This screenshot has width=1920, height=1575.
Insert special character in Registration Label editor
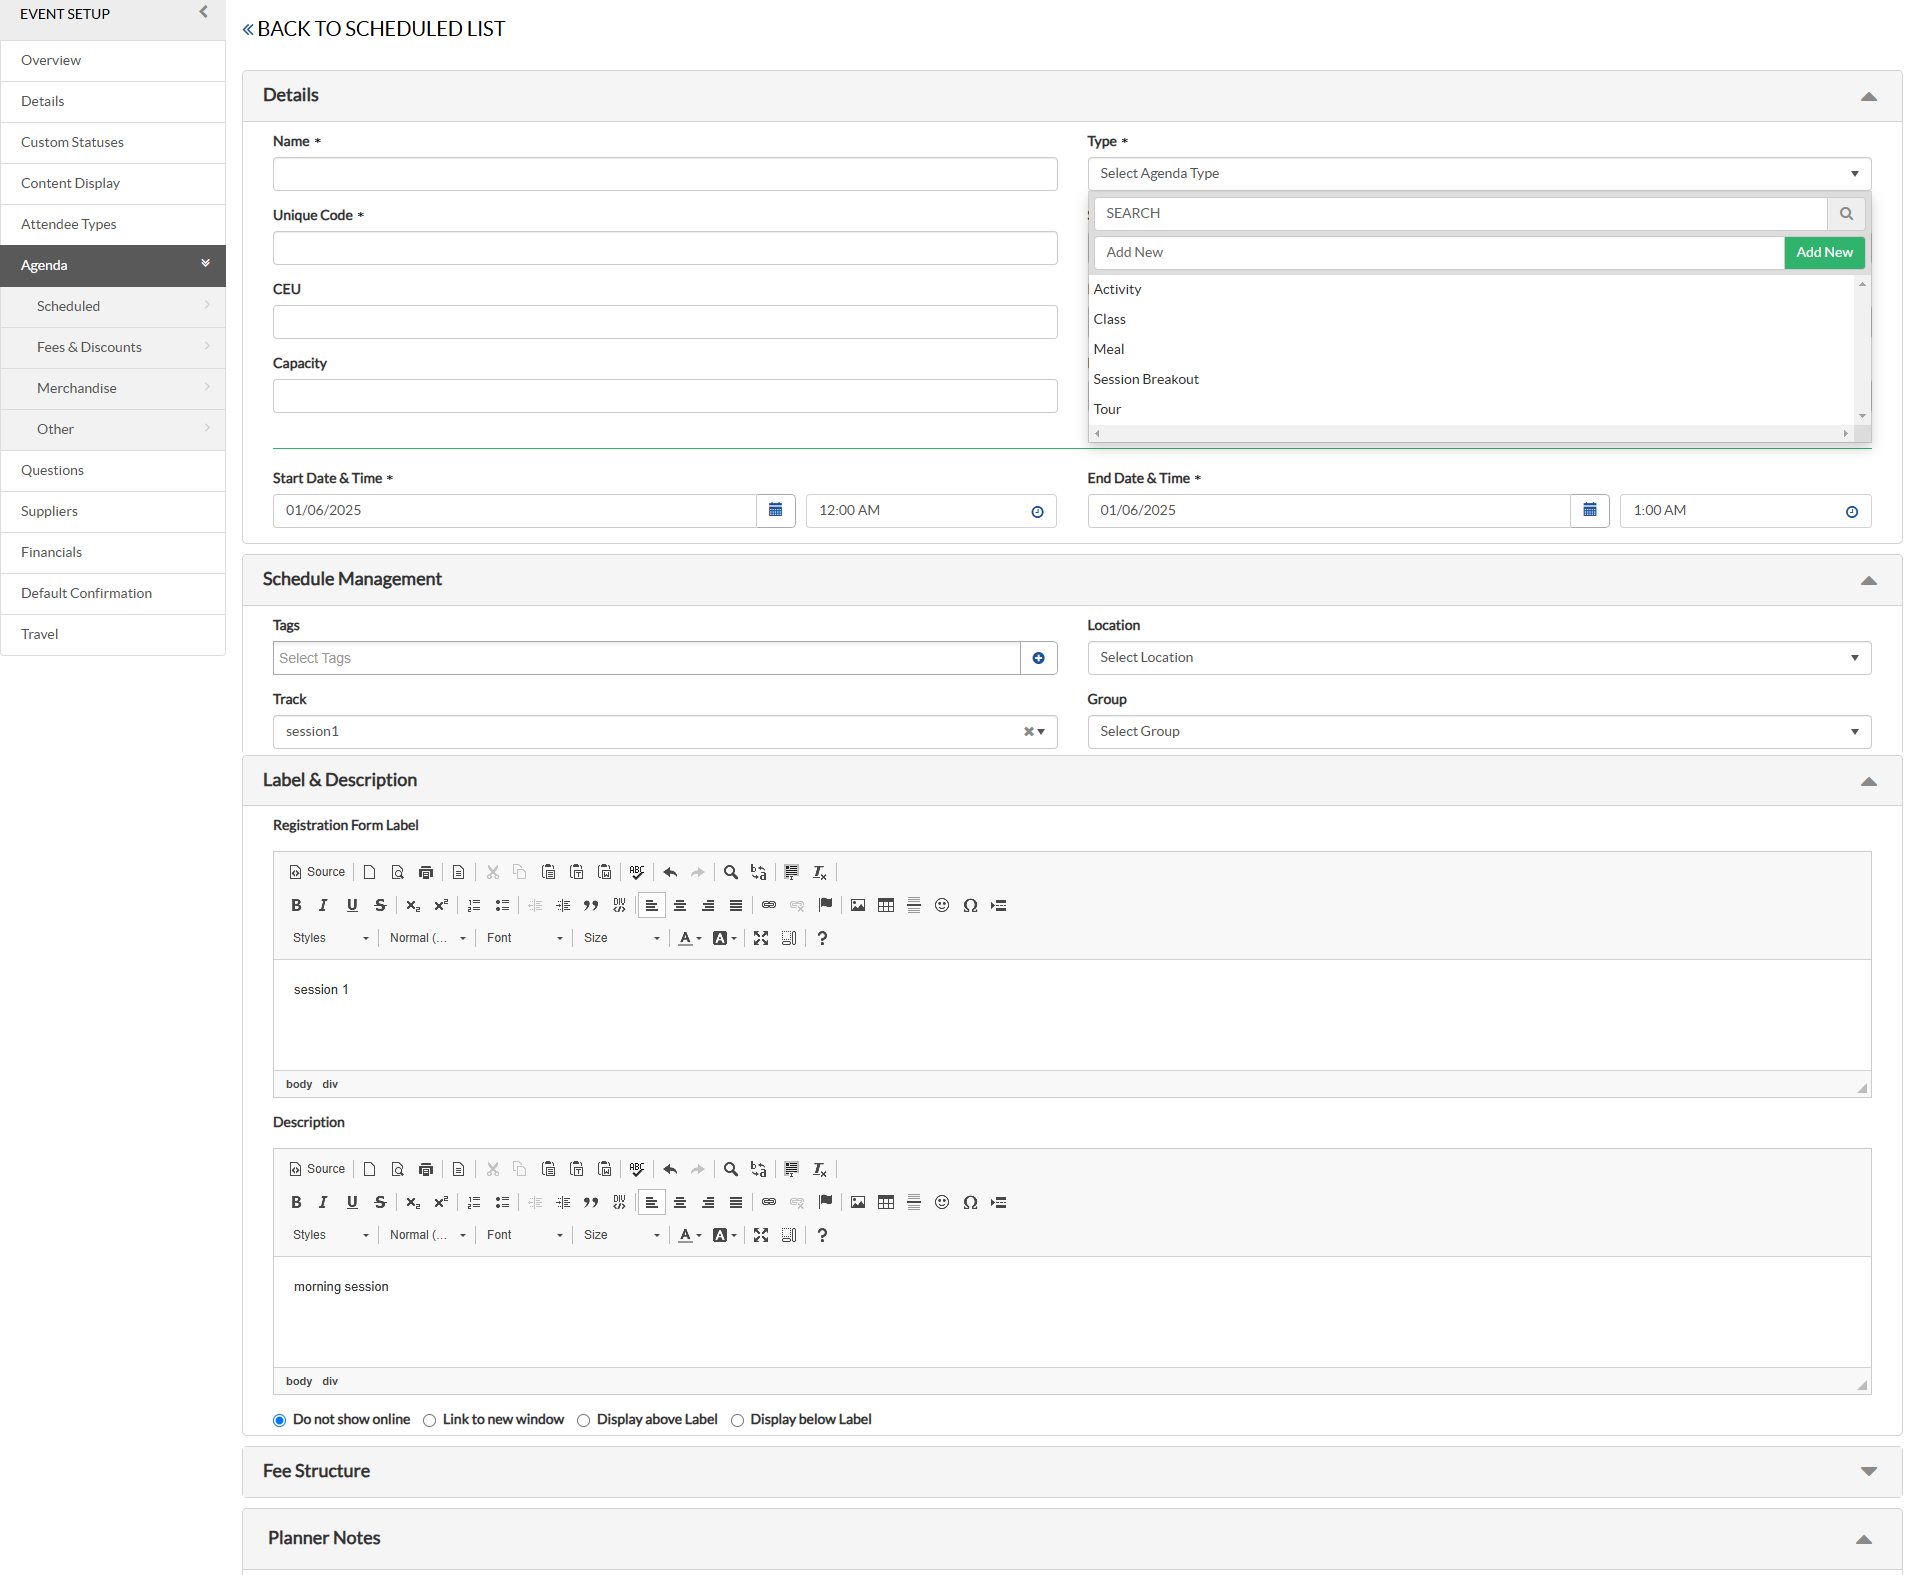tap(970, 906)
